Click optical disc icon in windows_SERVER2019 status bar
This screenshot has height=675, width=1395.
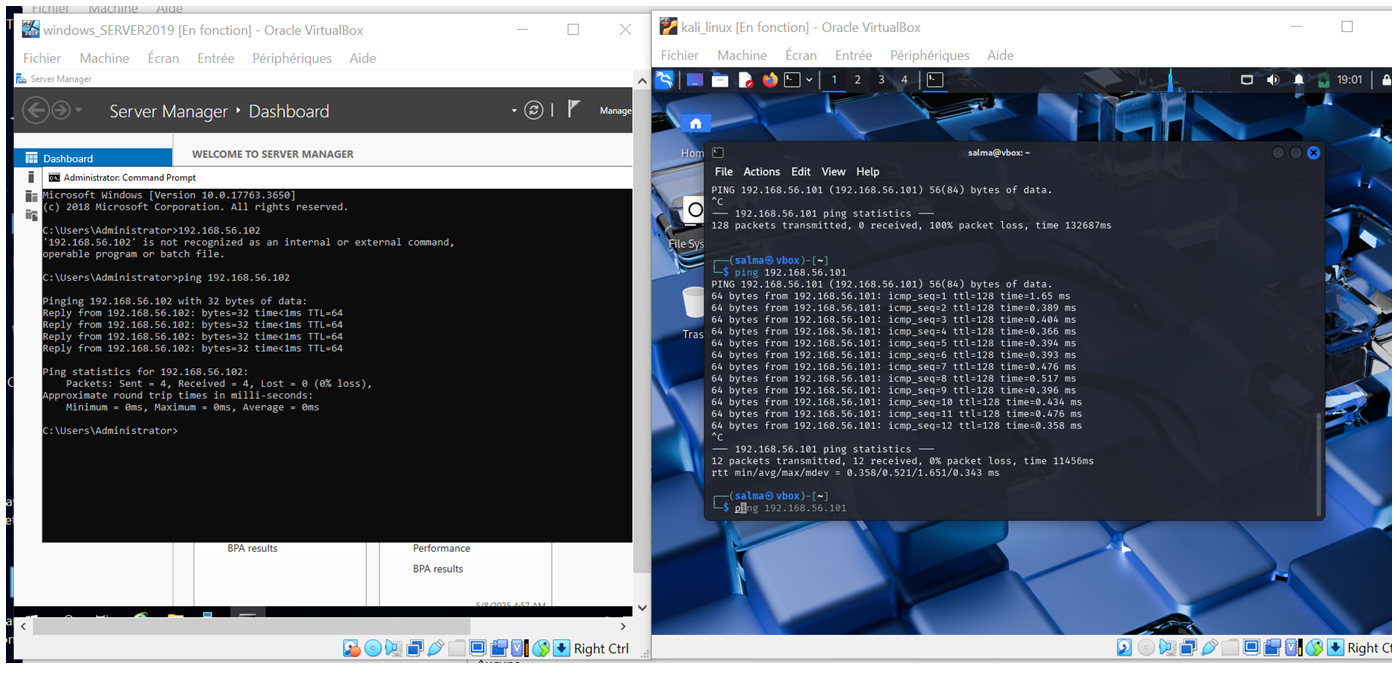(373, 648)
